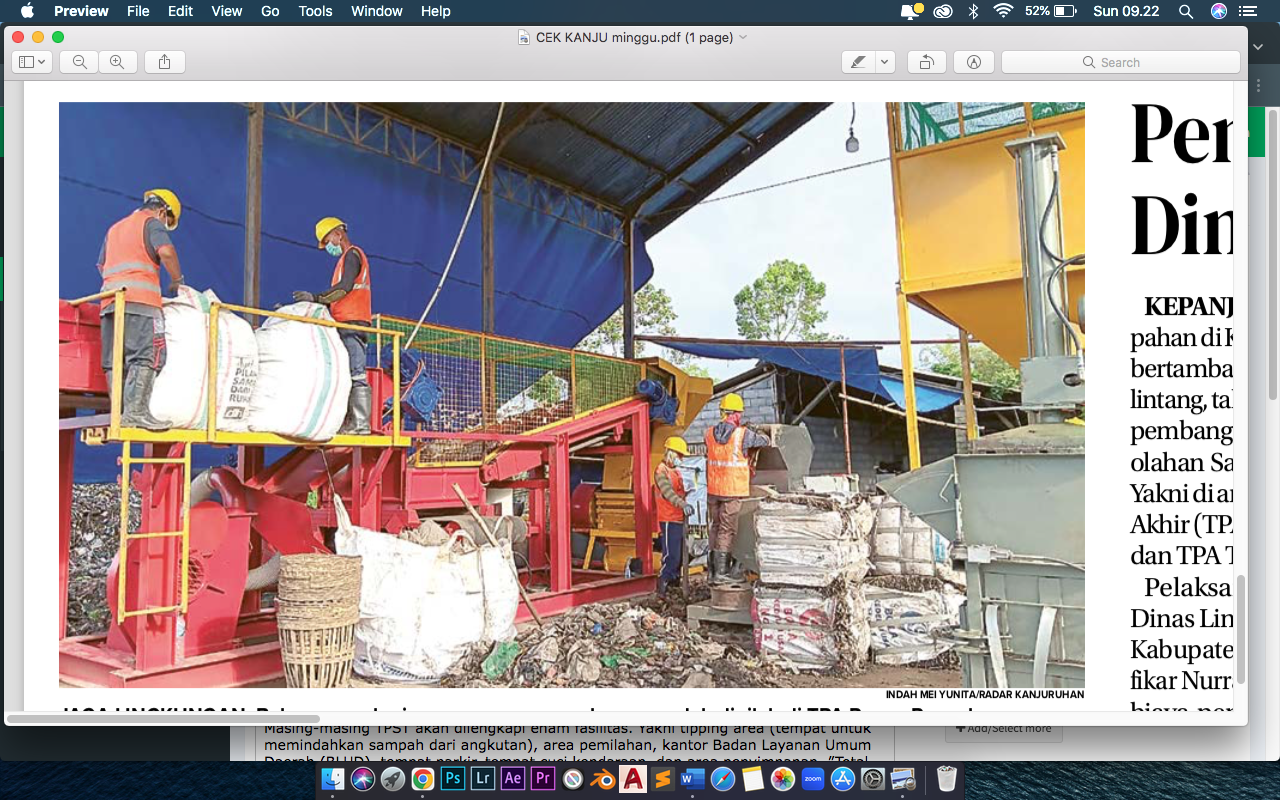The image size is (1280, 800).
Task: Click the Zoom In magnifier button
Action: point(117,62)
